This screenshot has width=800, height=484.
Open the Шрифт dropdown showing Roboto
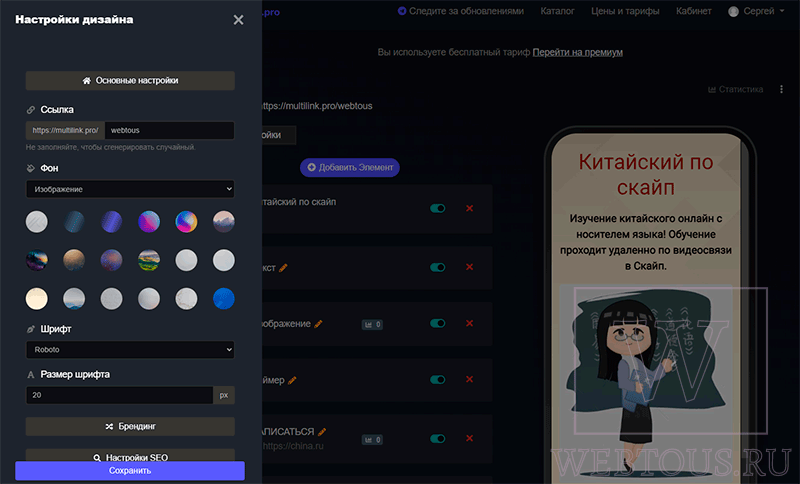130,350
